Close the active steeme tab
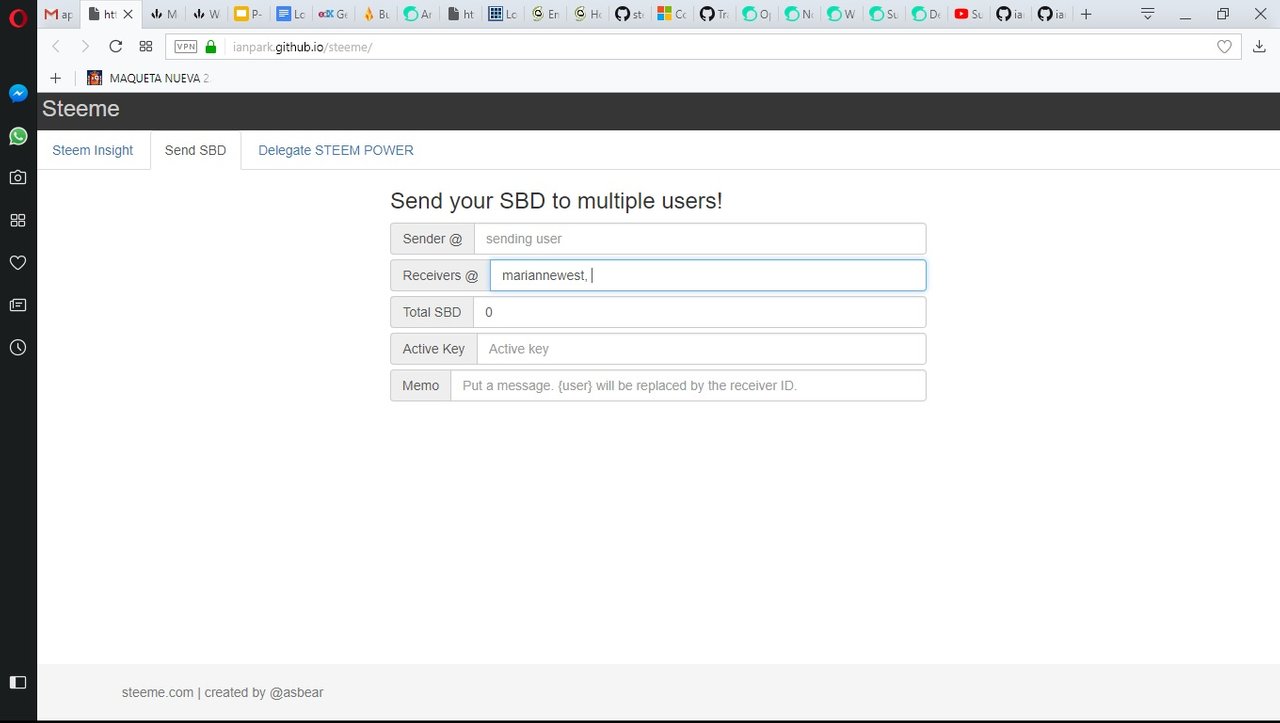Viewport: 1280px width, 723px height. (x=128, y=14)
